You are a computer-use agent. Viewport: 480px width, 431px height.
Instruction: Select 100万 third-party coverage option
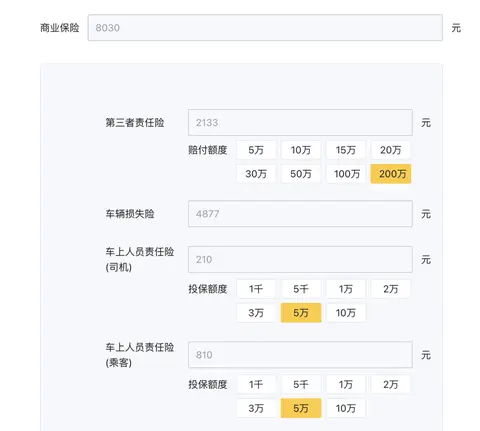(346, 174)
